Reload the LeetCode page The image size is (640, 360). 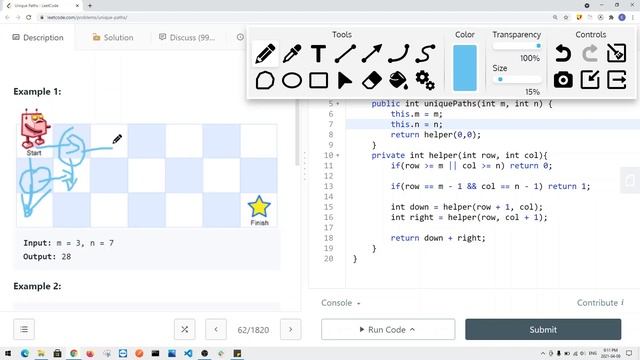click(29, 18)
